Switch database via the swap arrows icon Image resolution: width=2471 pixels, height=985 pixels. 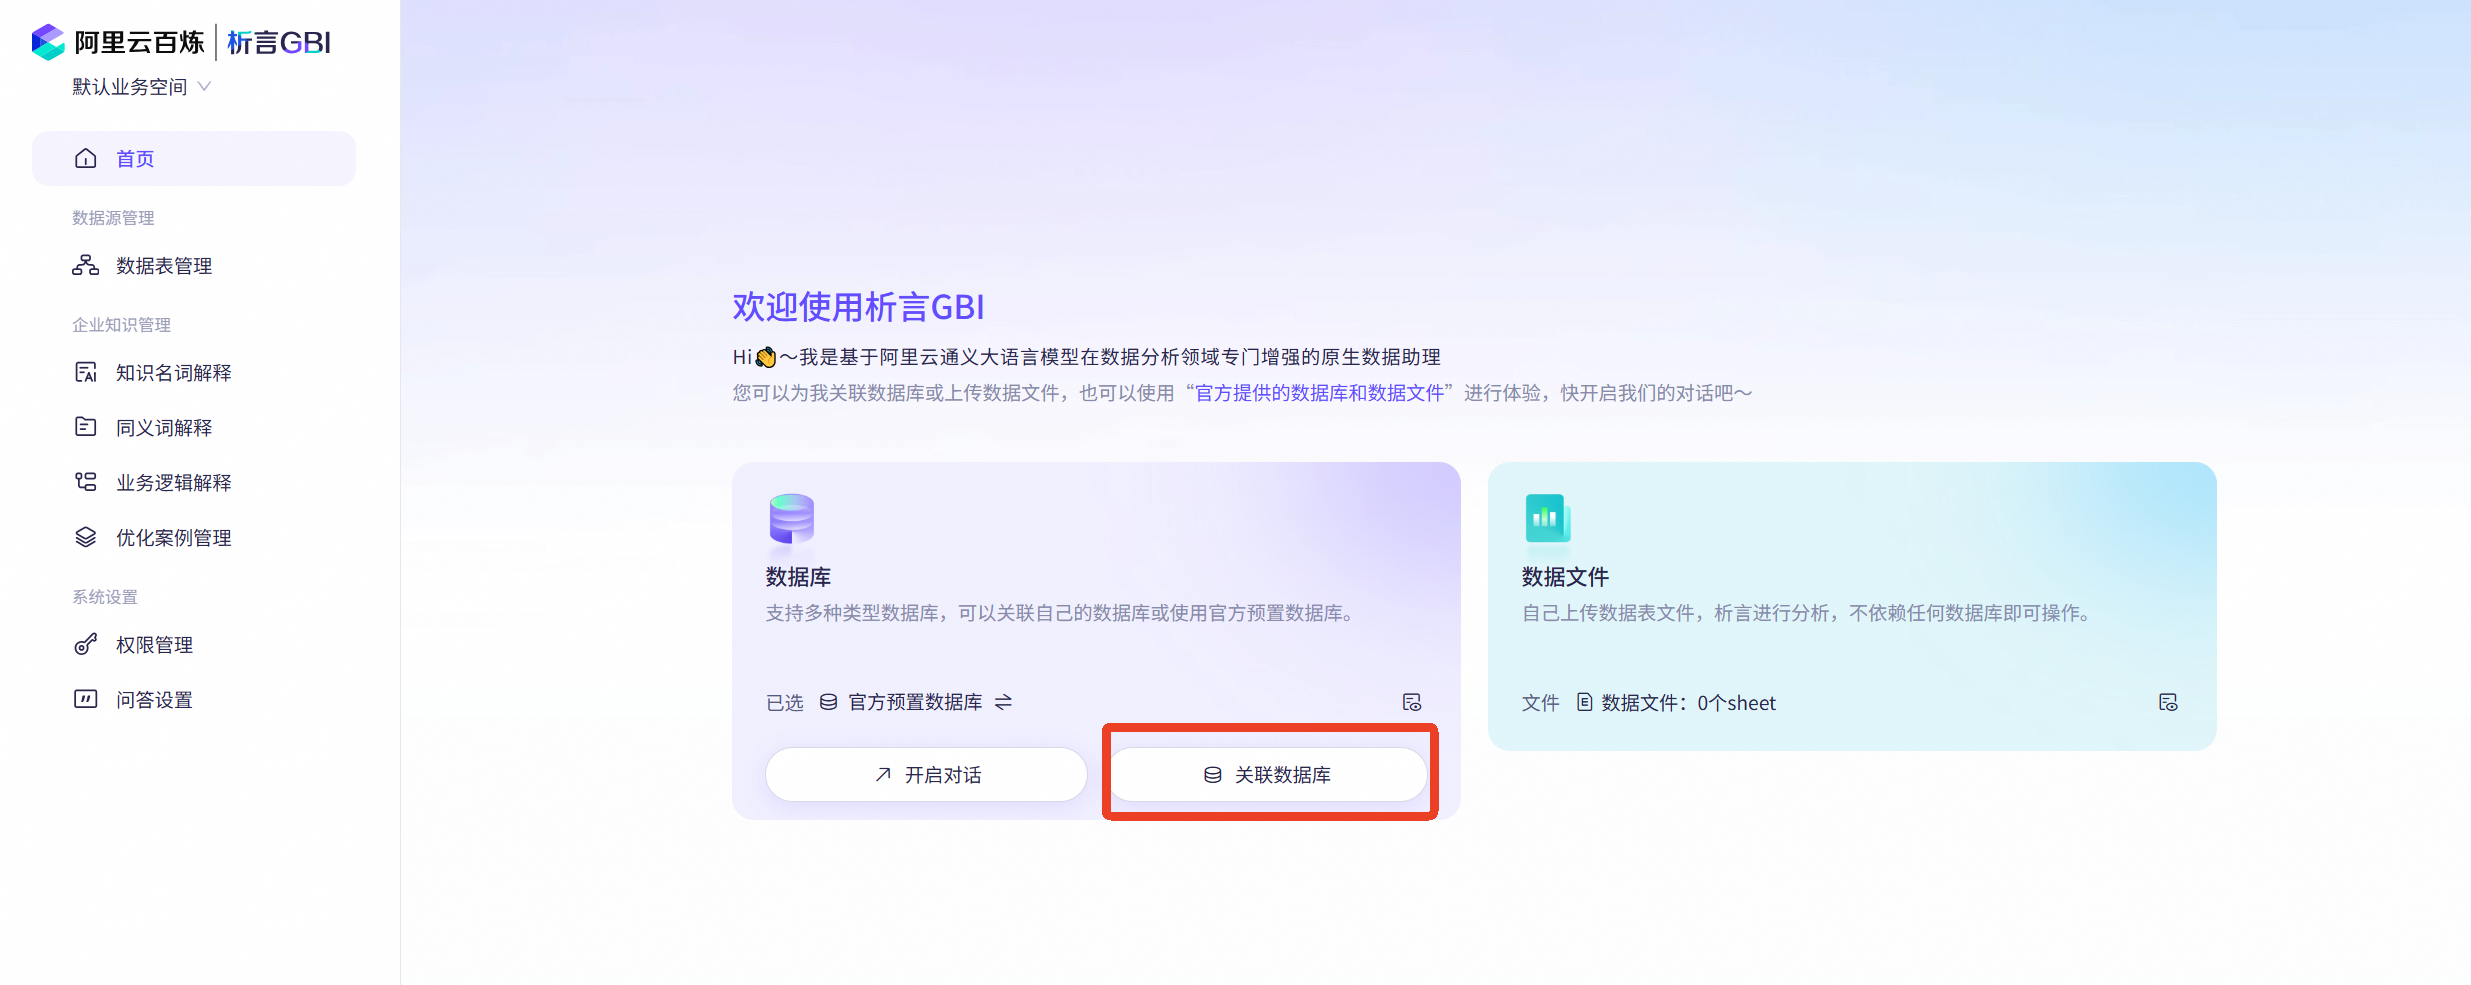[1004, 702]
